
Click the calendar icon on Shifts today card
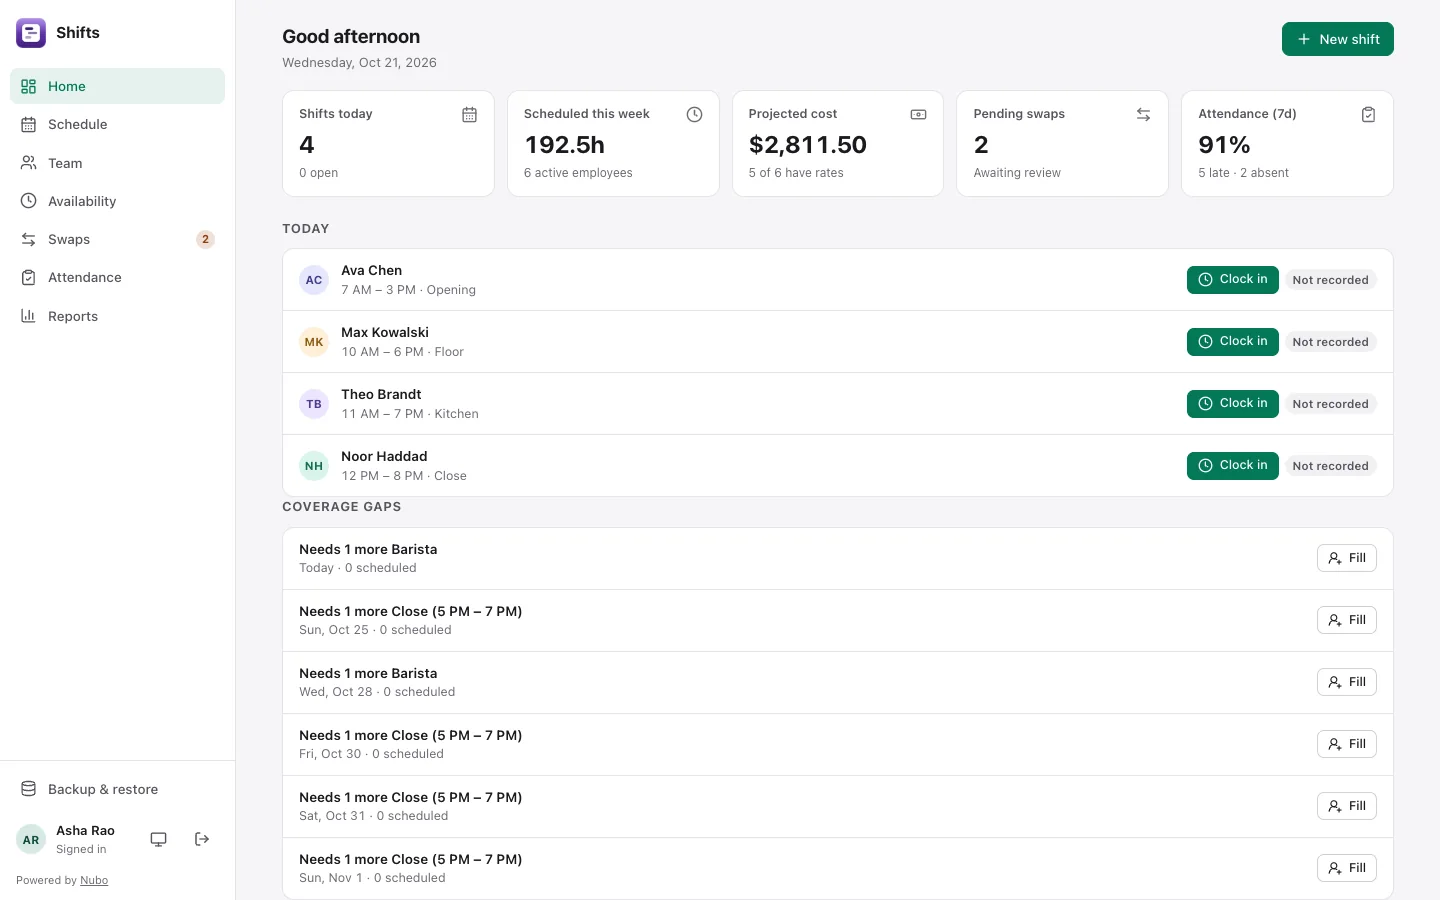pos(469,115)
